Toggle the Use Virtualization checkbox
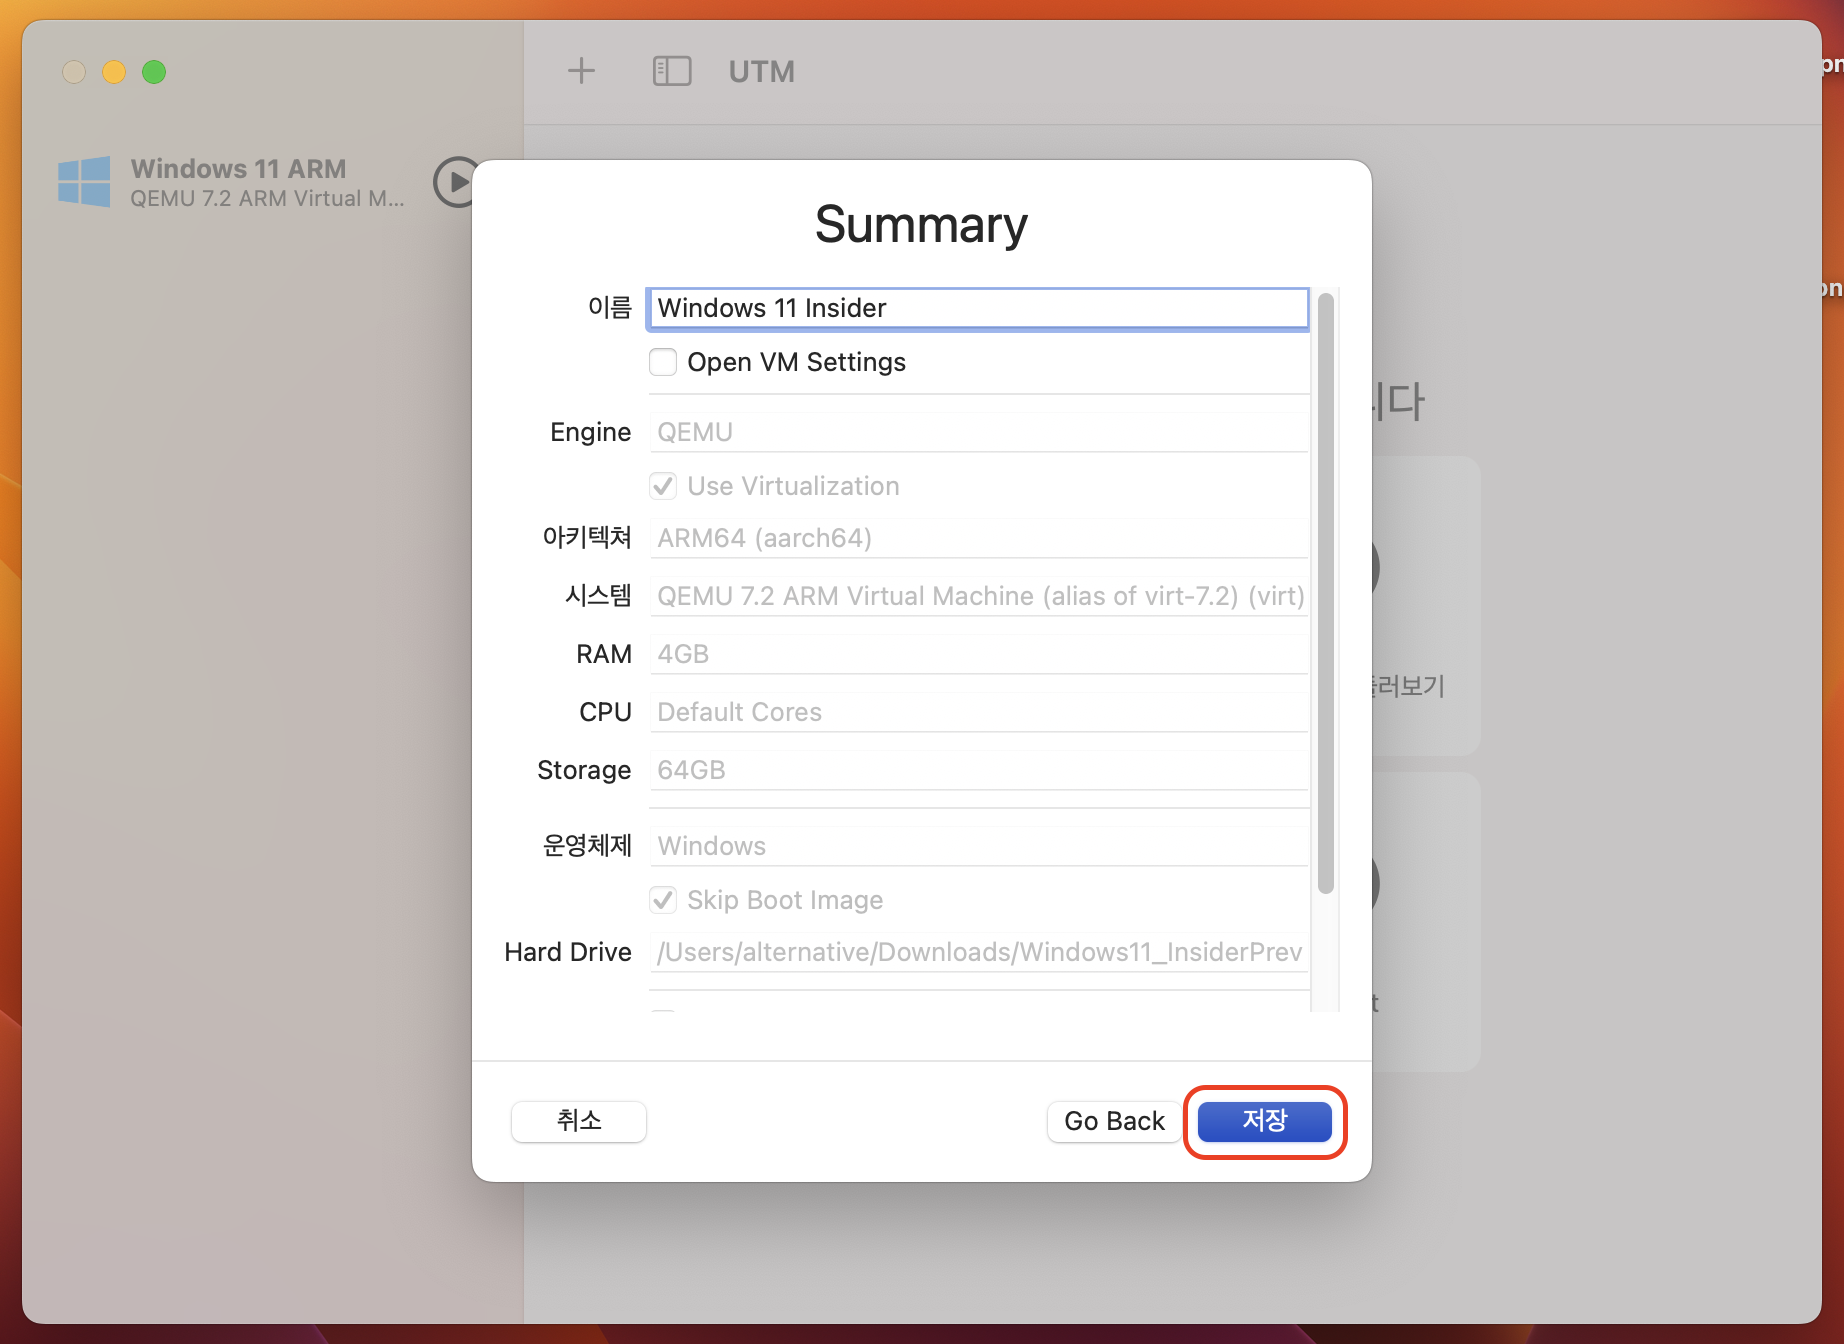 663,486
